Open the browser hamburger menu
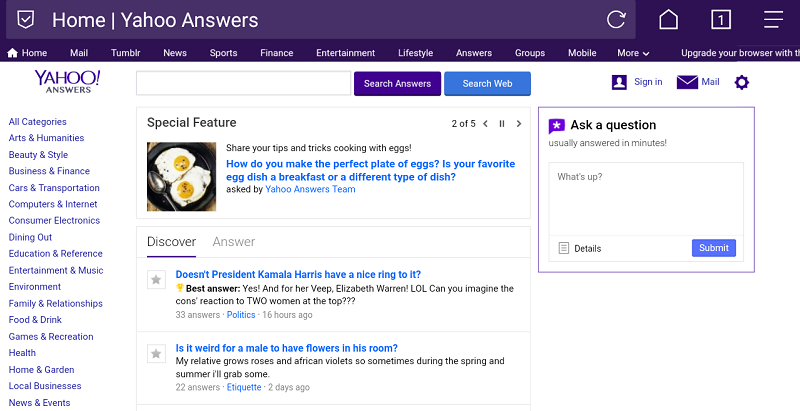The width and height of the screenshot is (800, 411). (x=773, y=20)
